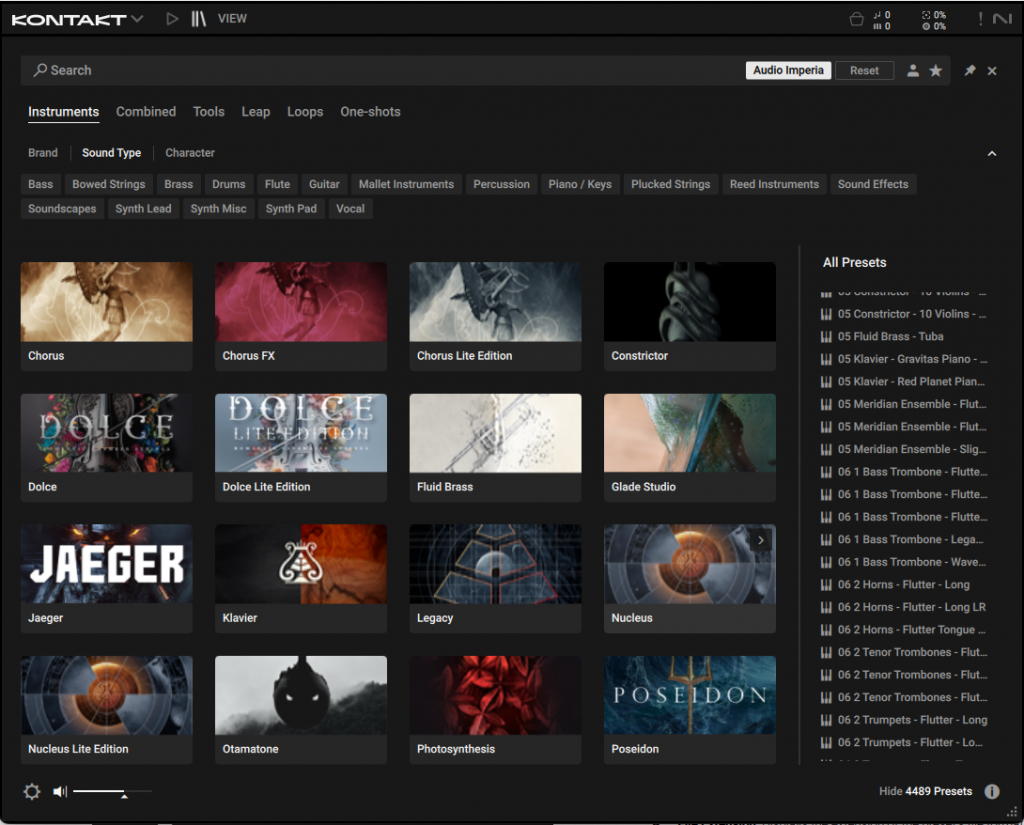Click the exclamation alert icon in the header
The image size is (1024, 825).
click(x=980, y=19)
